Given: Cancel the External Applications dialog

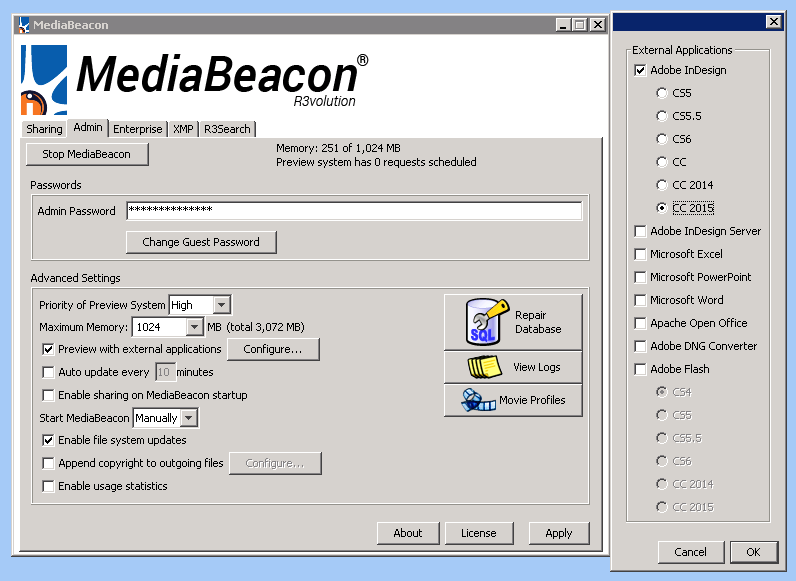Looking at the screenshot, I should coord(690,552).
